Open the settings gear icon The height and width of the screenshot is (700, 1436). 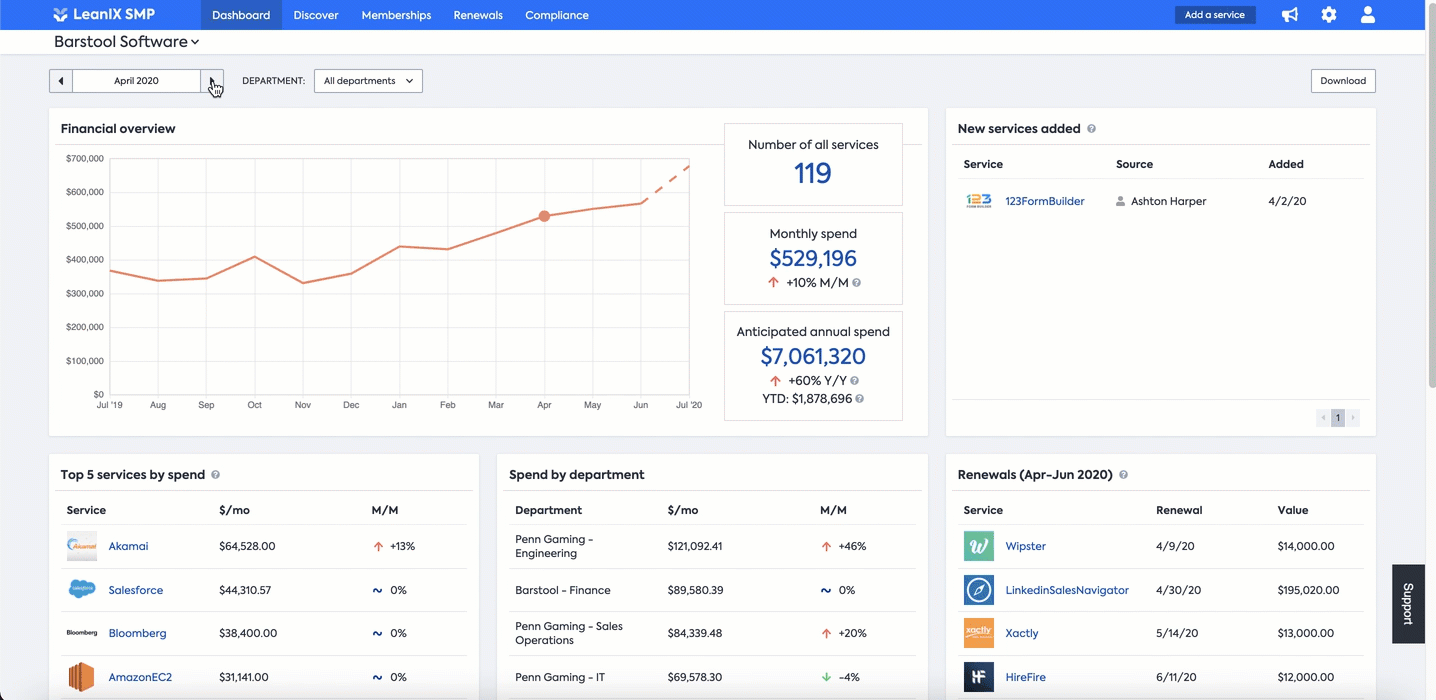[x=1329, y=15]
